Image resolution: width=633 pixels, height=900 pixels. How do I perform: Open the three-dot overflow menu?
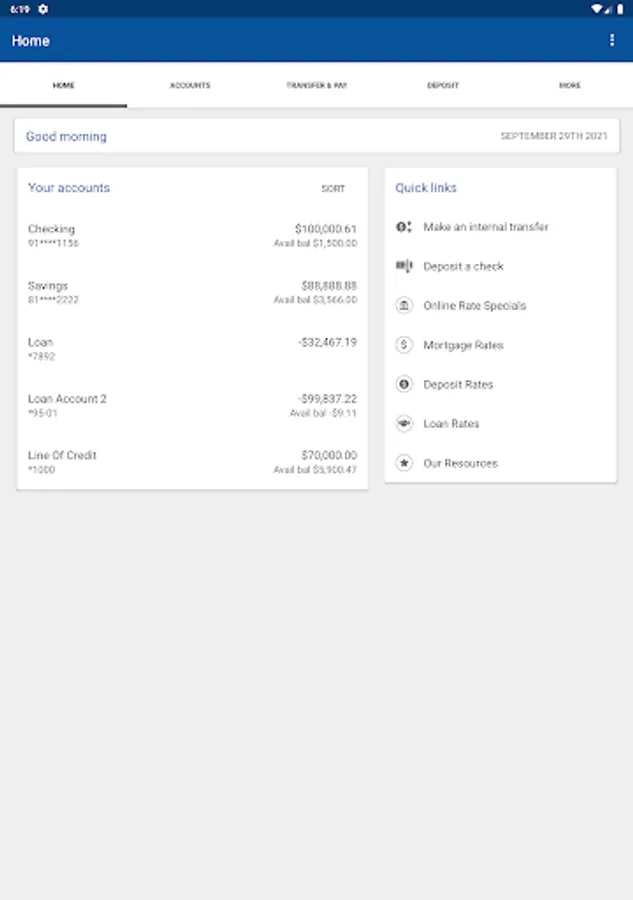tap(612, 40)
